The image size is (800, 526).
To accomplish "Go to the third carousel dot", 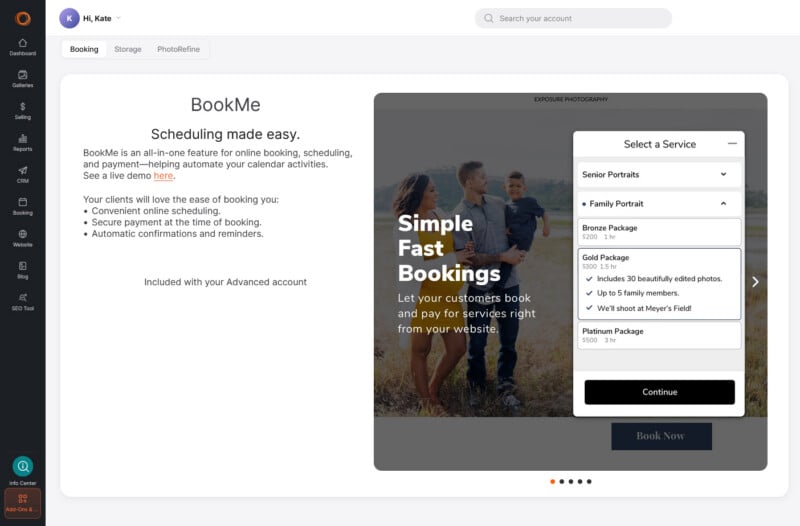I will tap(571, 481).
